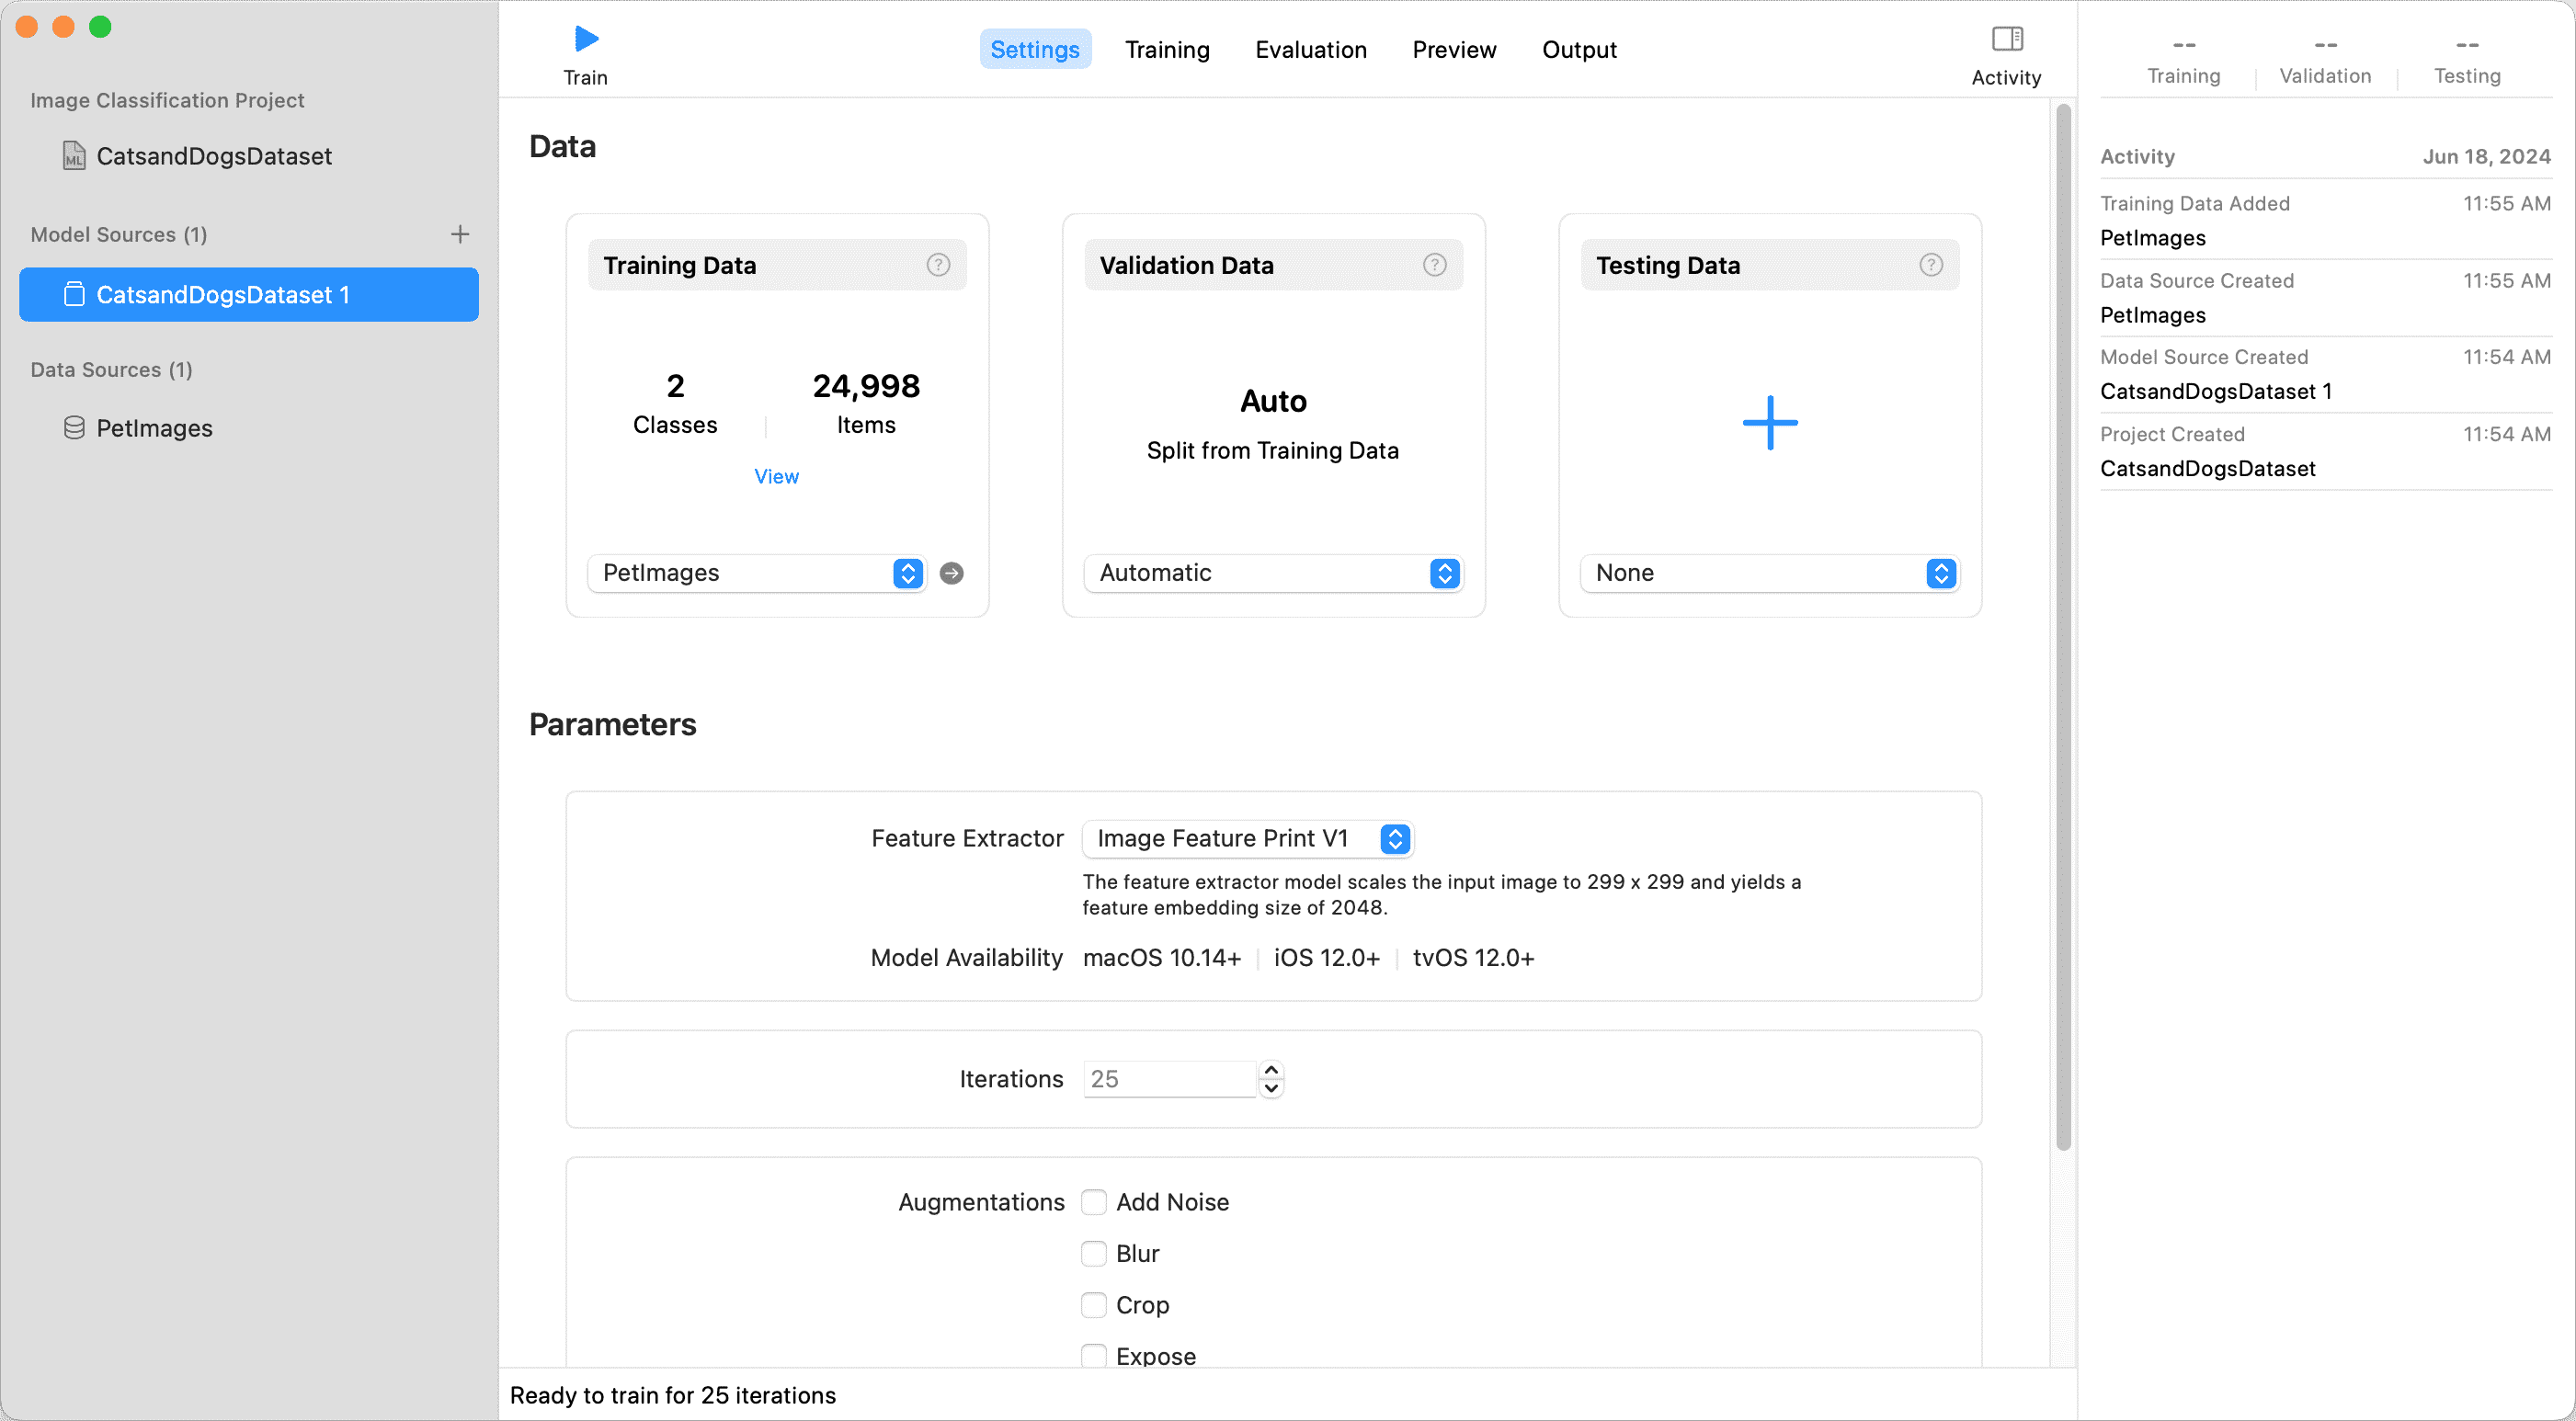
Task: Open the Validation Data Automatic dropdown
Action: tap(1272, 573)
